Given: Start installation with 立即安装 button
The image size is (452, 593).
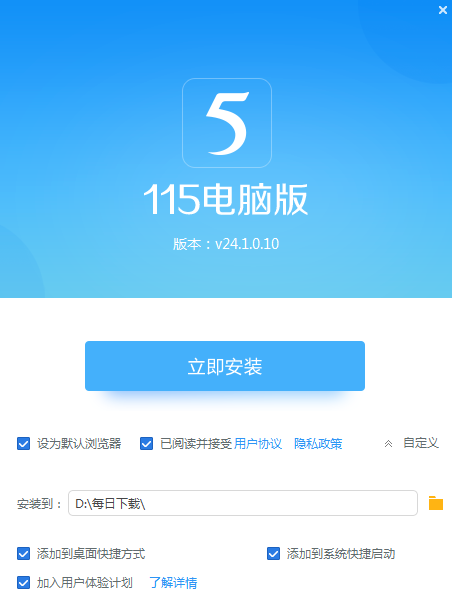Looking at the screenshot, I should click(225, 366).
